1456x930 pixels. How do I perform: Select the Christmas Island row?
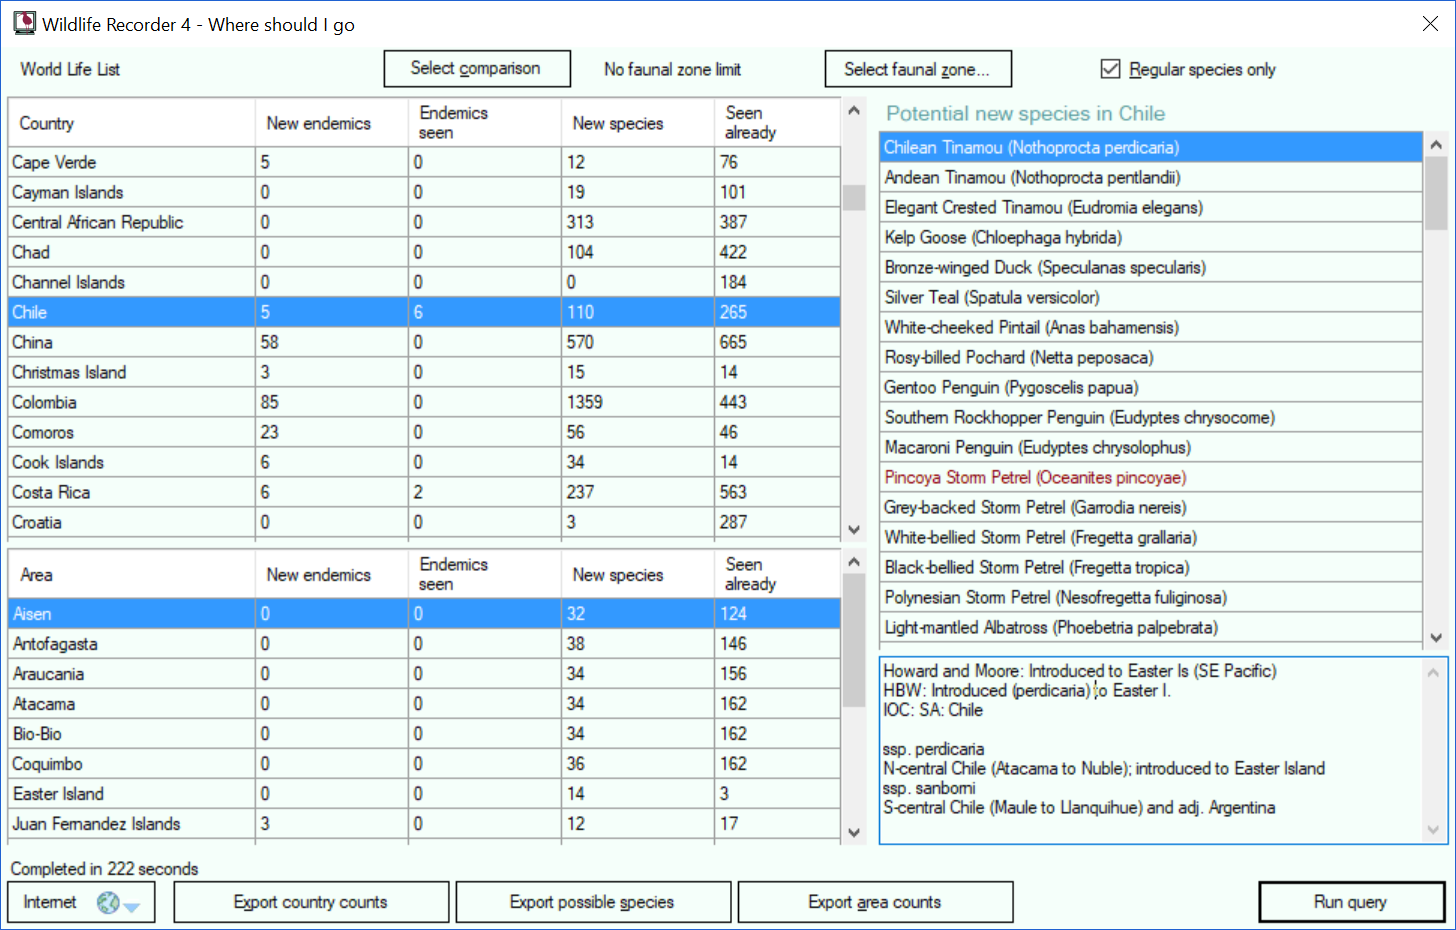[424, 372]
